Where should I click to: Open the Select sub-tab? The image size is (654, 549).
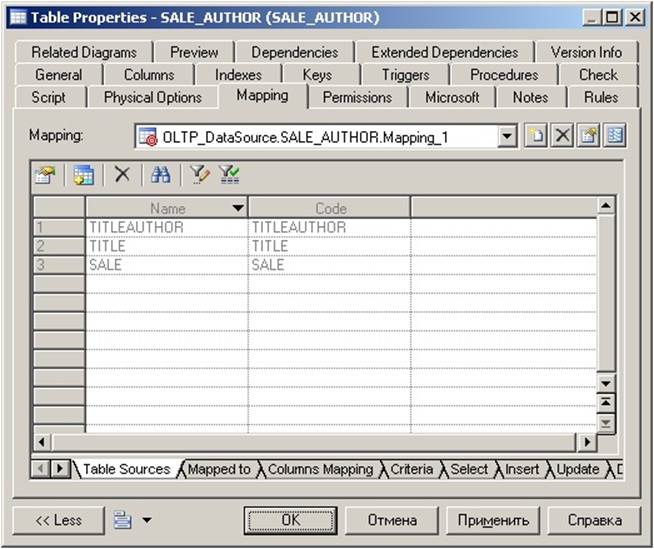point(469,469)
